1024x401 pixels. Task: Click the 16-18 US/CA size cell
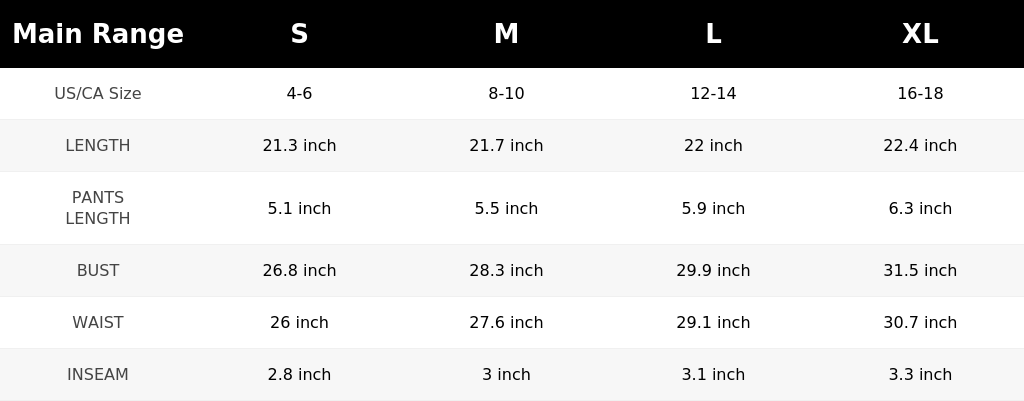pyautogui.click(x=920, y=93)
